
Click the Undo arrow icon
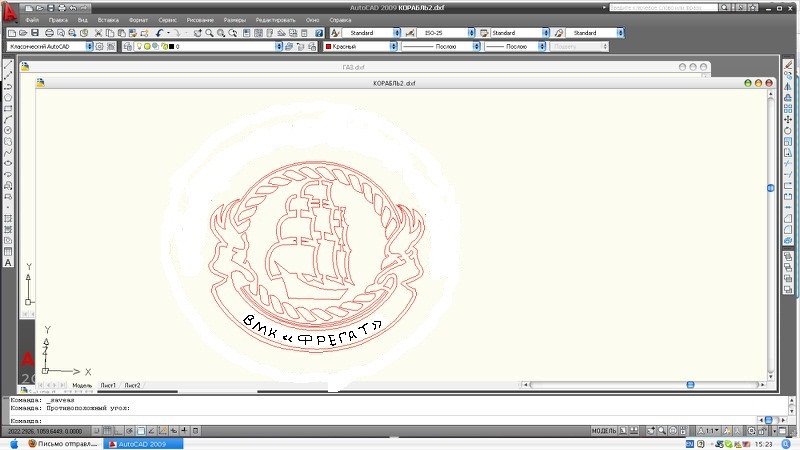(159, 33)
